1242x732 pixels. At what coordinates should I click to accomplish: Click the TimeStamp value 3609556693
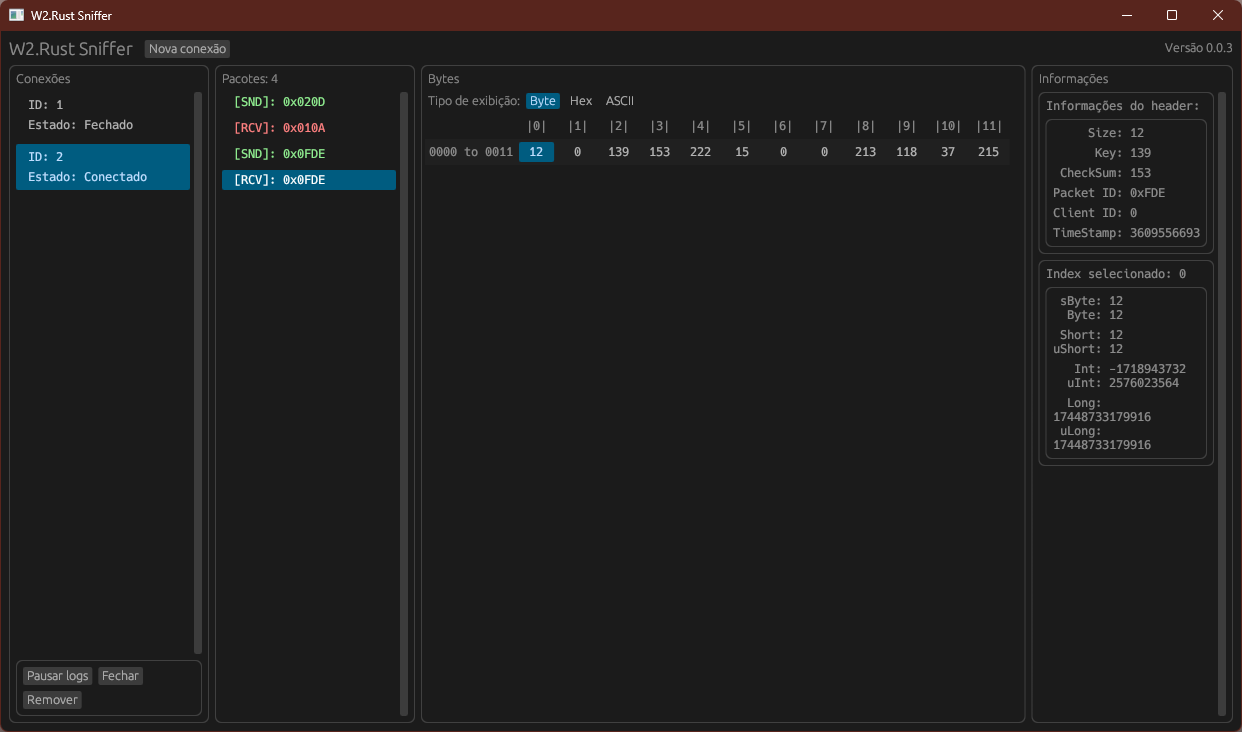(x=1165, y=233)
